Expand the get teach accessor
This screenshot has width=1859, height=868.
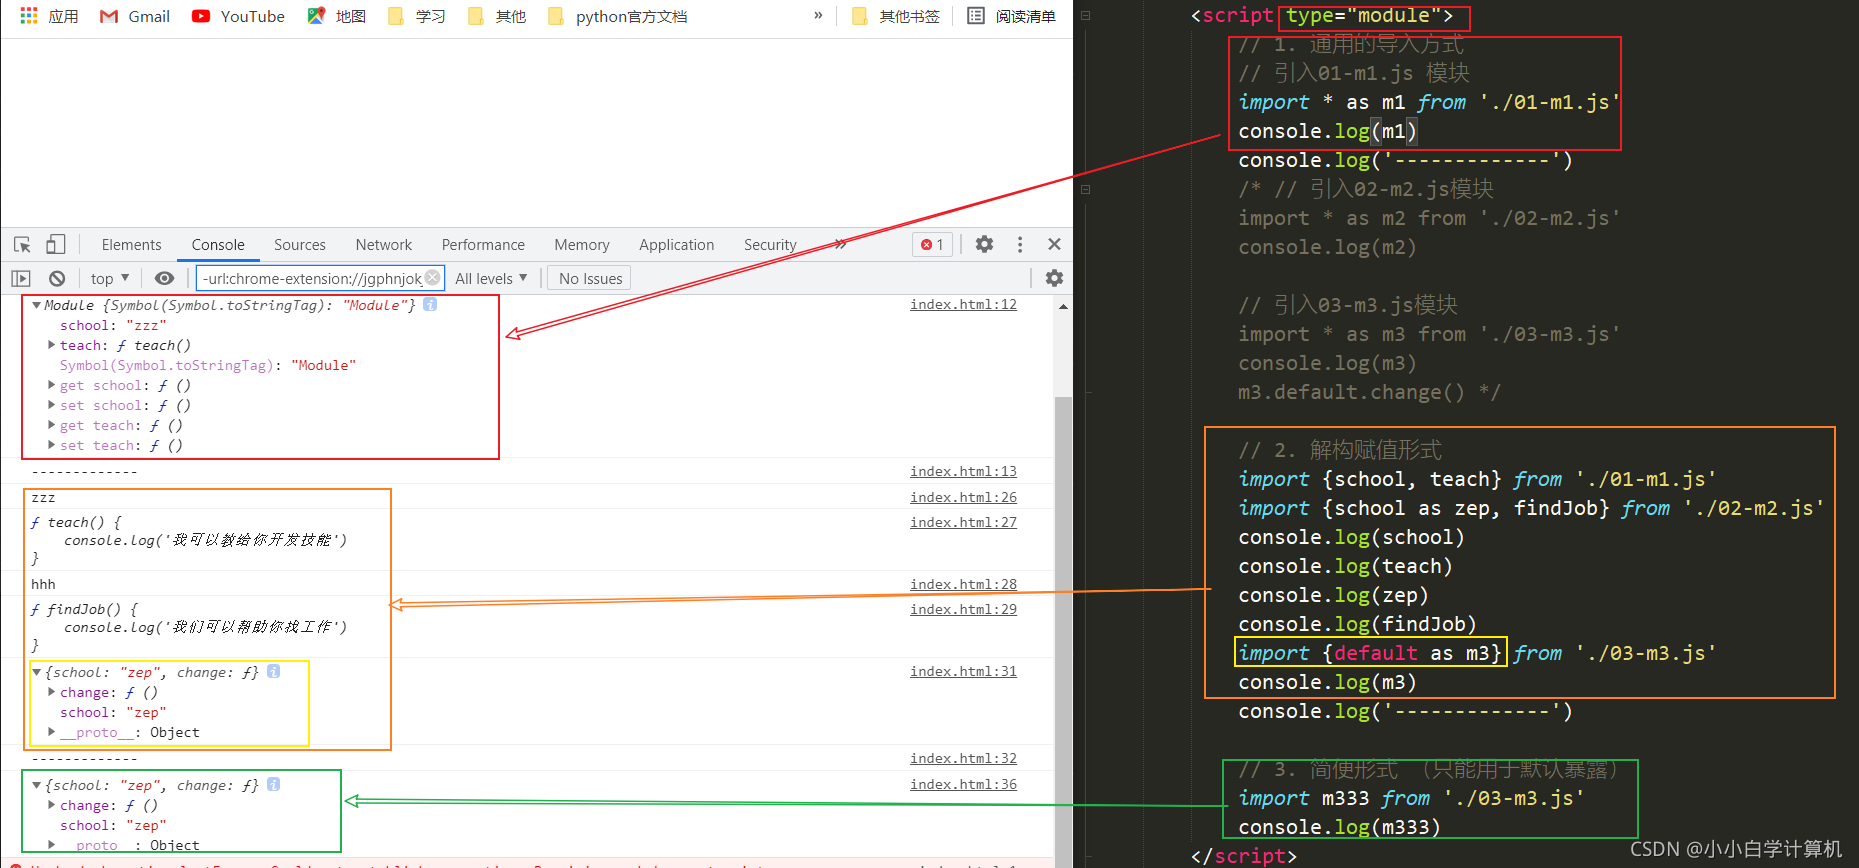point(51,425)
